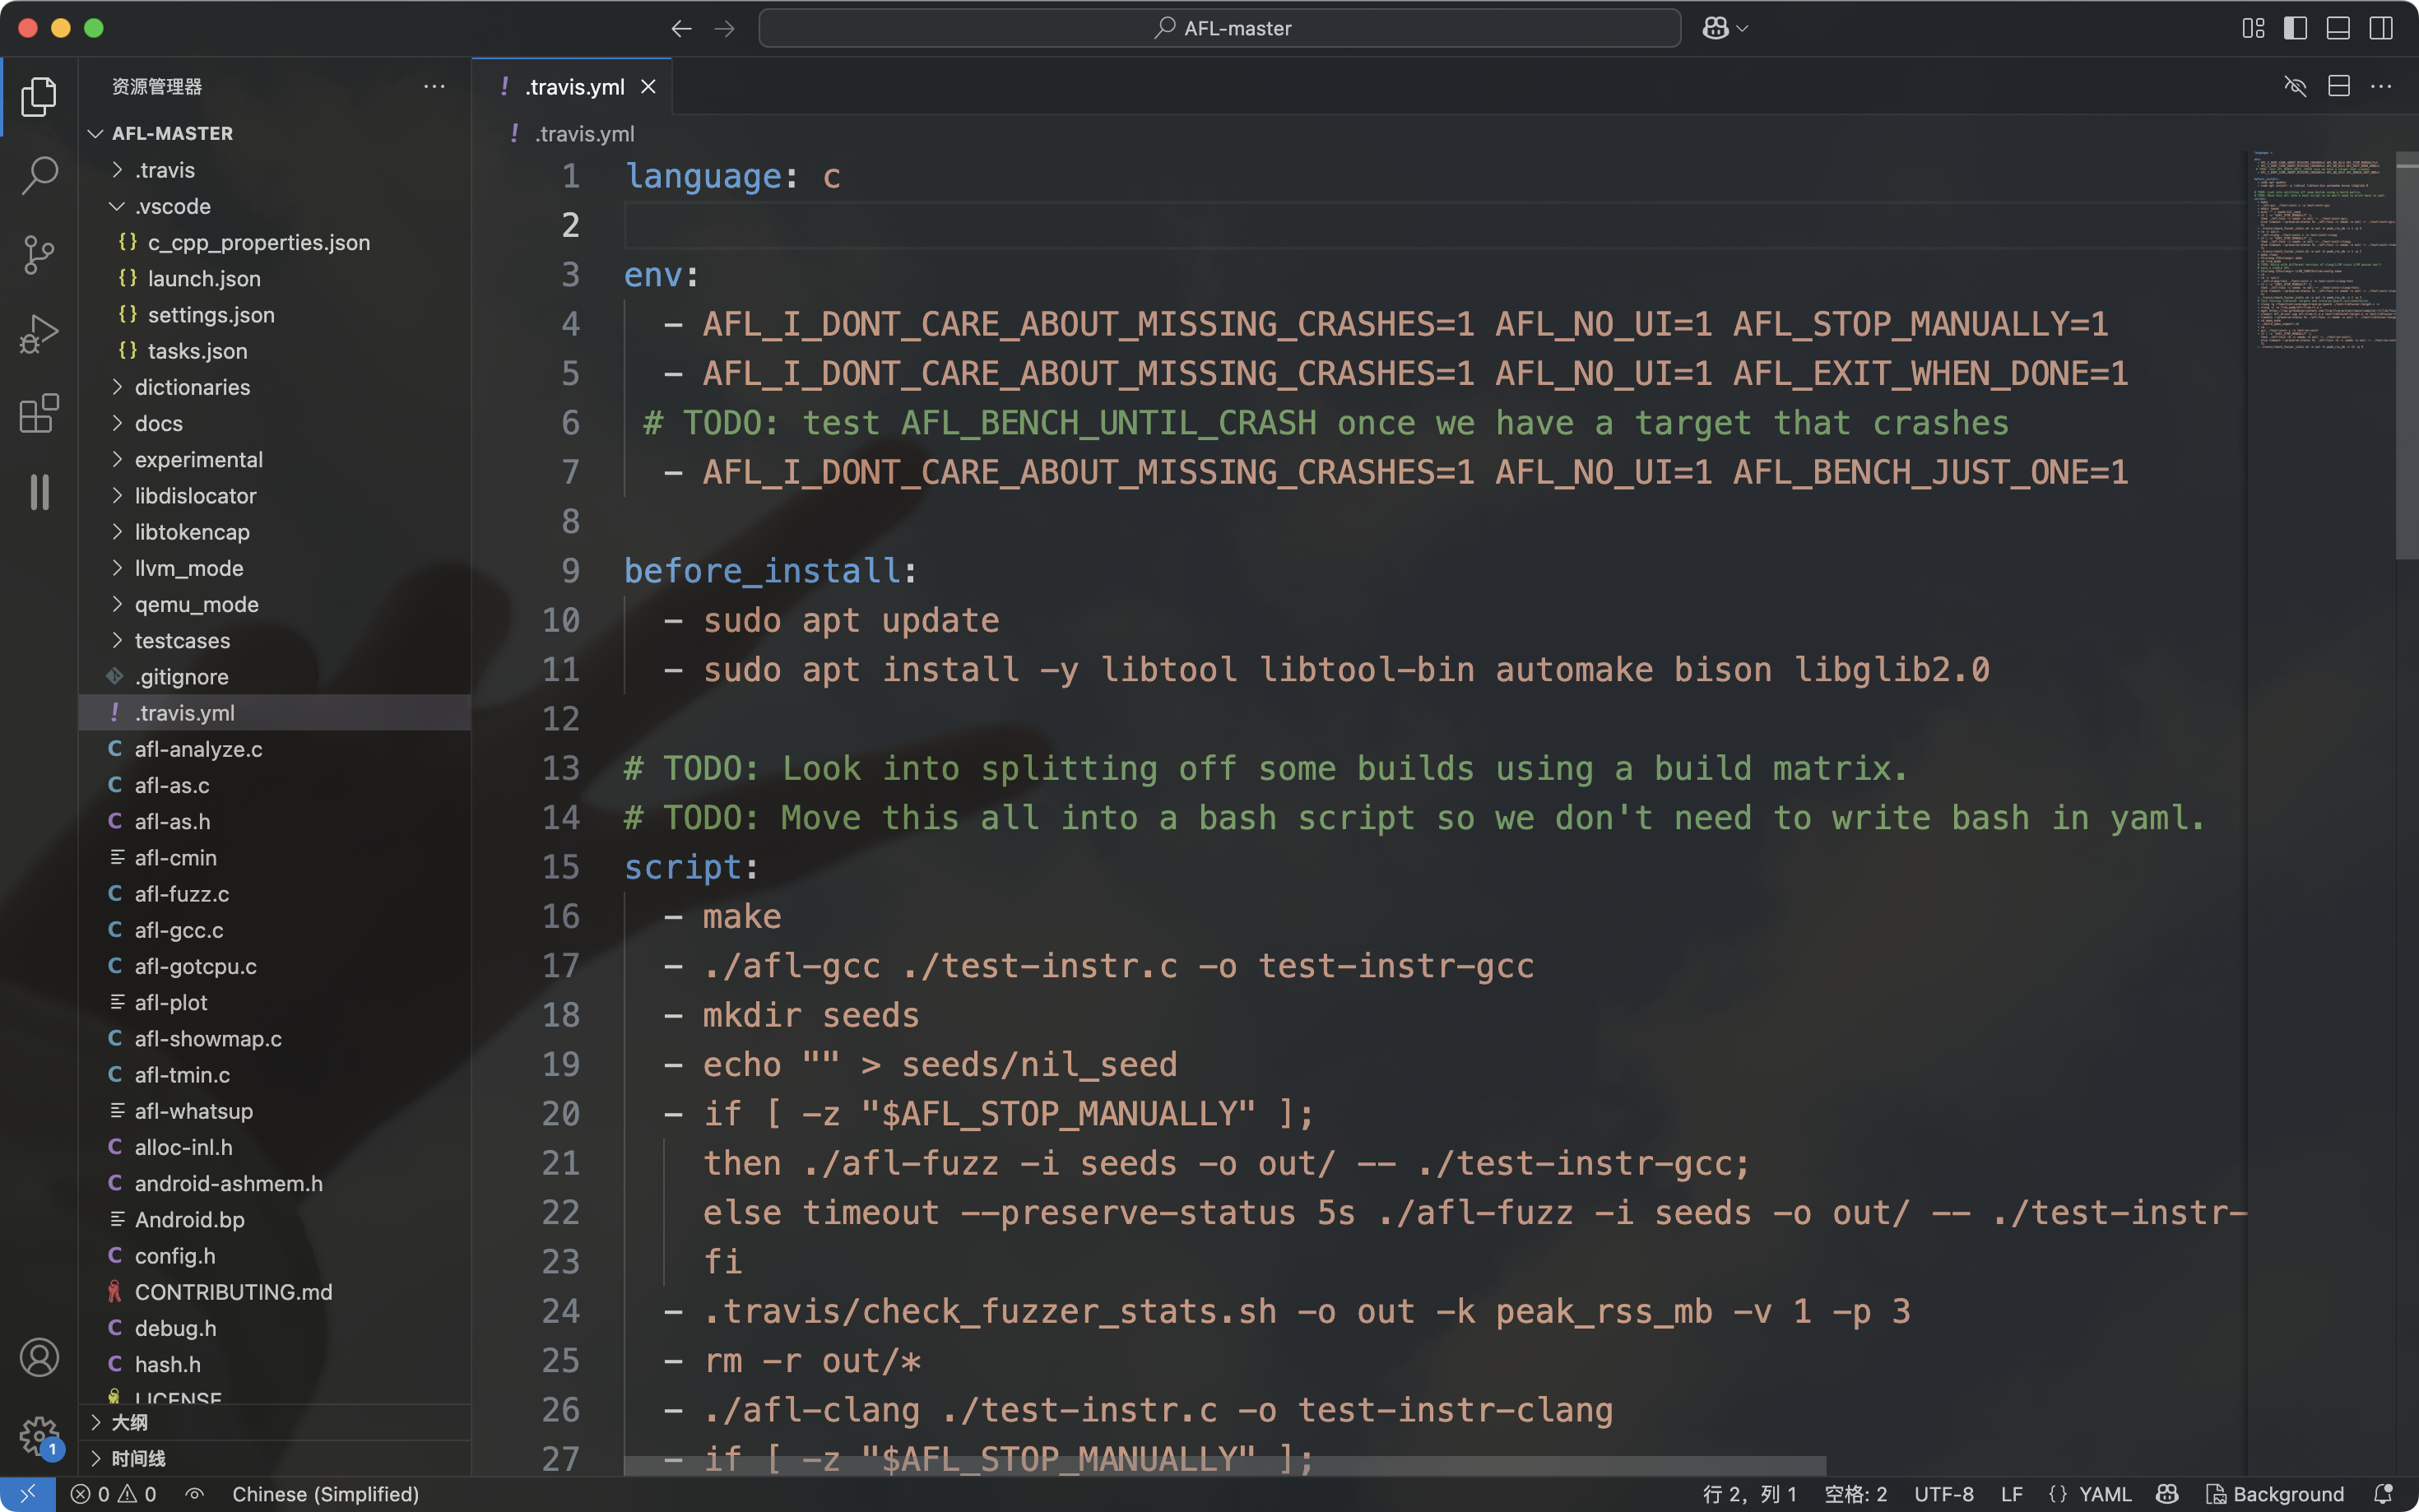This screenshot has width=2419, height=1512.
Task: Toggle the secondary side bar
Action: tap(2381, 28)
